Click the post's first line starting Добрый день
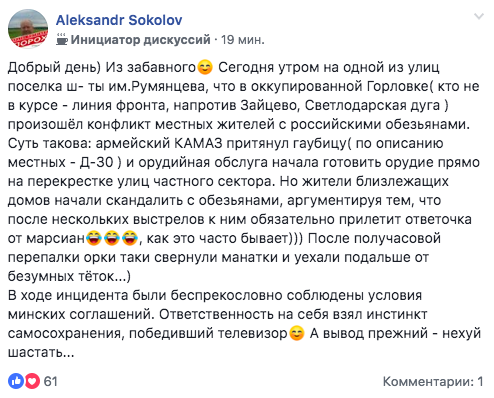The width and height of the screenshot is (494, 398). (x=223, y=67)
